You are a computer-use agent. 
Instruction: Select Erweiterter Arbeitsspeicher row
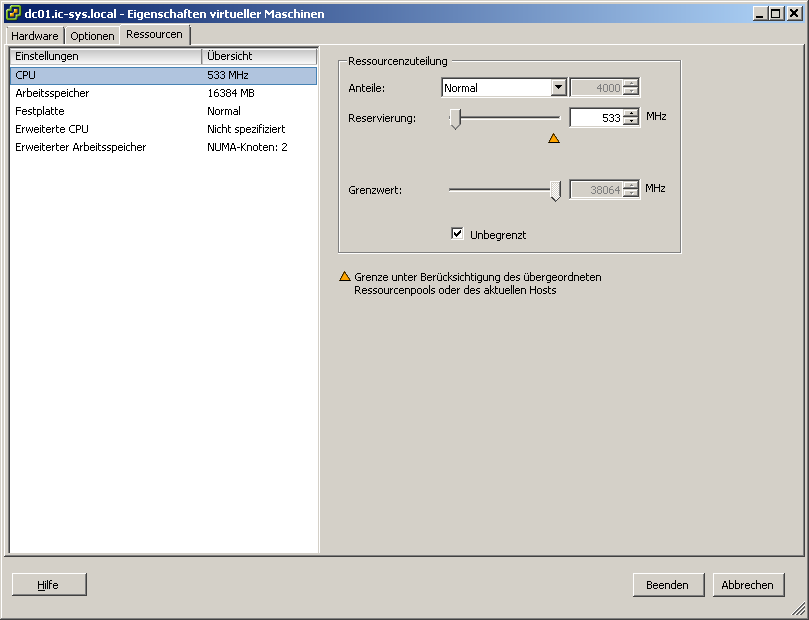(80, 147)
